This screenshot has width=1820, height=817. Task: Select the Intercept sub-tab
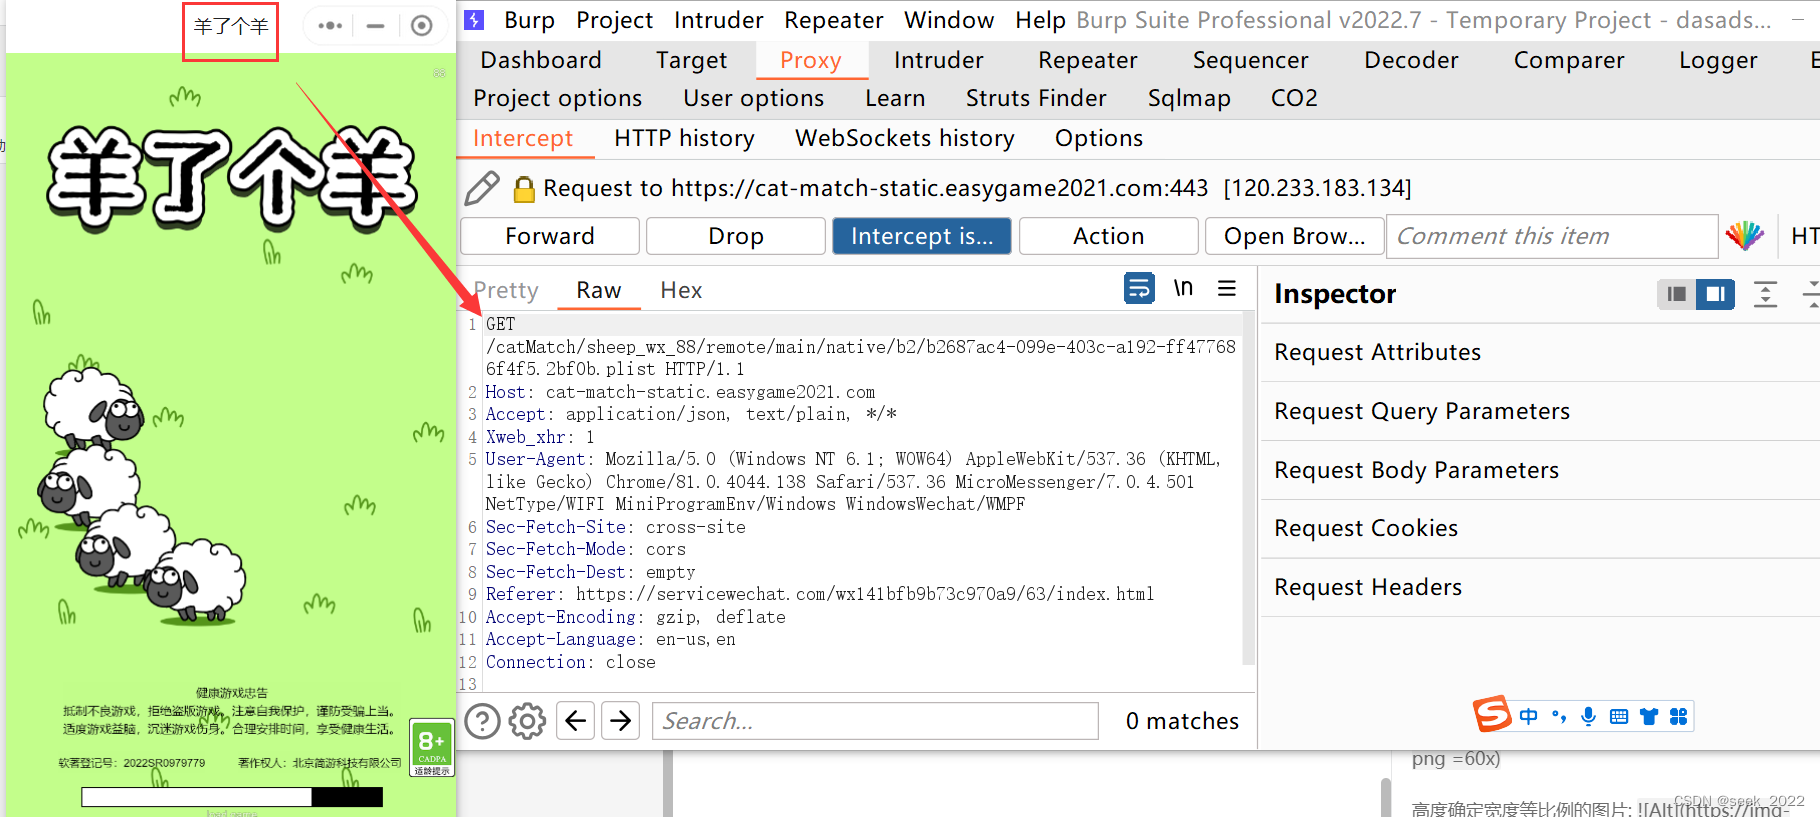pyautogui.click(x=523, y=138)
